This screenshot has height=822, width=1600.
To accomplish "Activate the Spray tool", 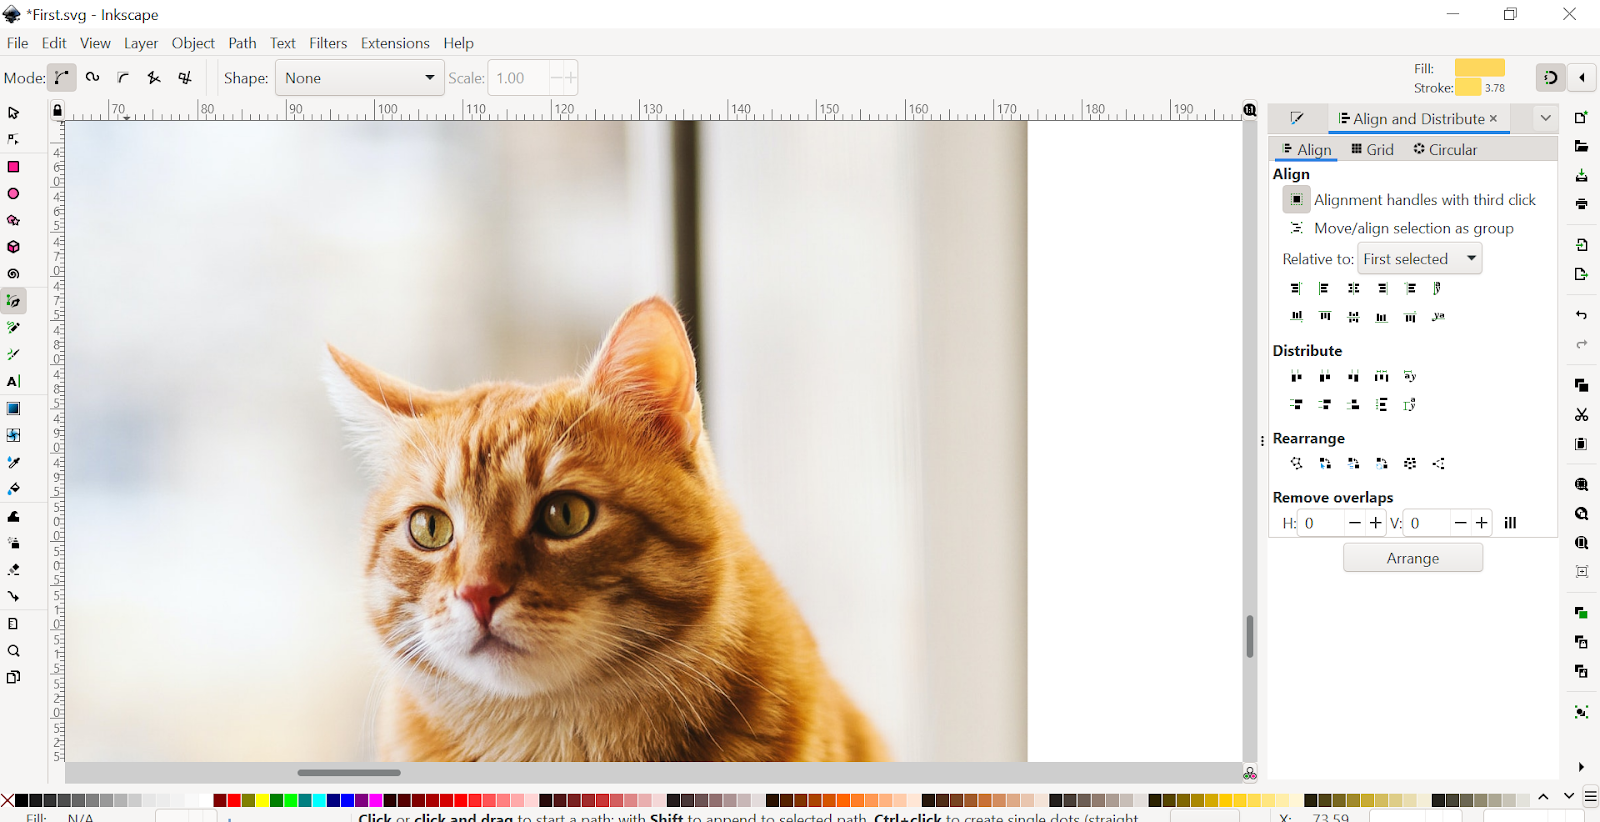I will [x=14, y=543].
